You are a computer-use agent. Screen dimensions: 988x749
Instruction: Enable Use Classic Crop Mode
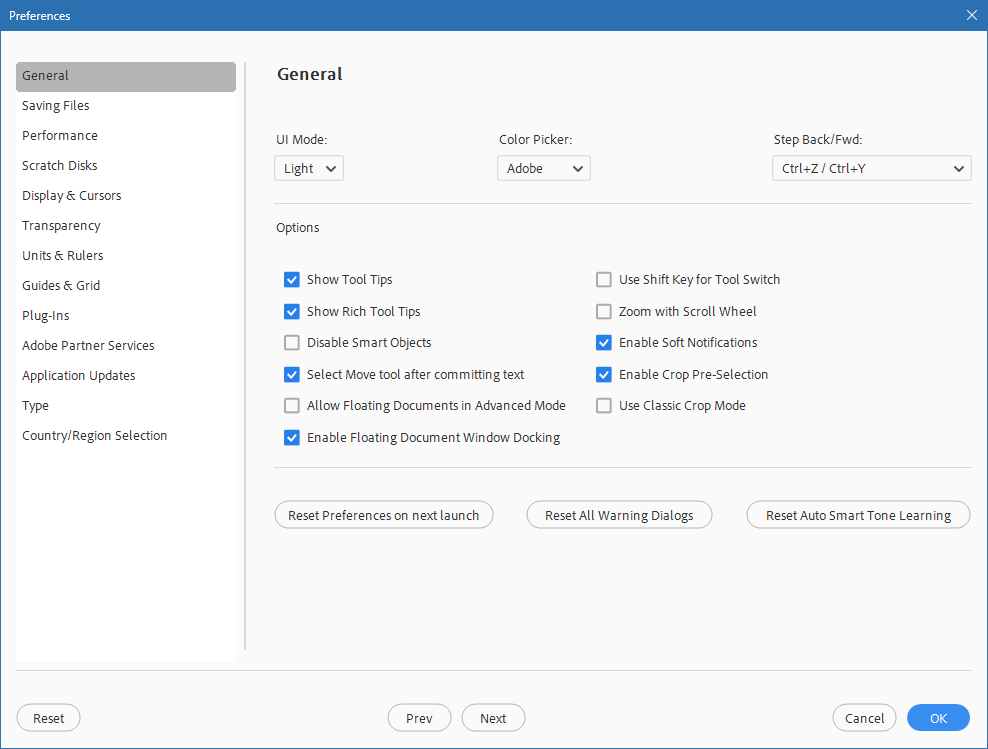tap(604, 406)
